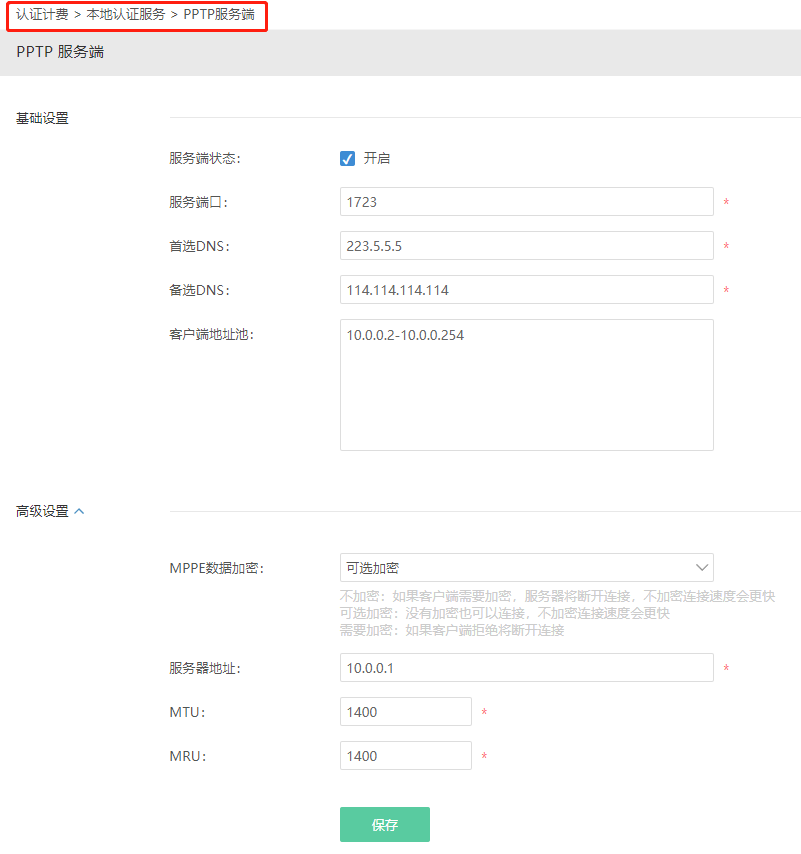Select the 服务器地址 field showing 10.0.0.1

[x=526, y=668]
